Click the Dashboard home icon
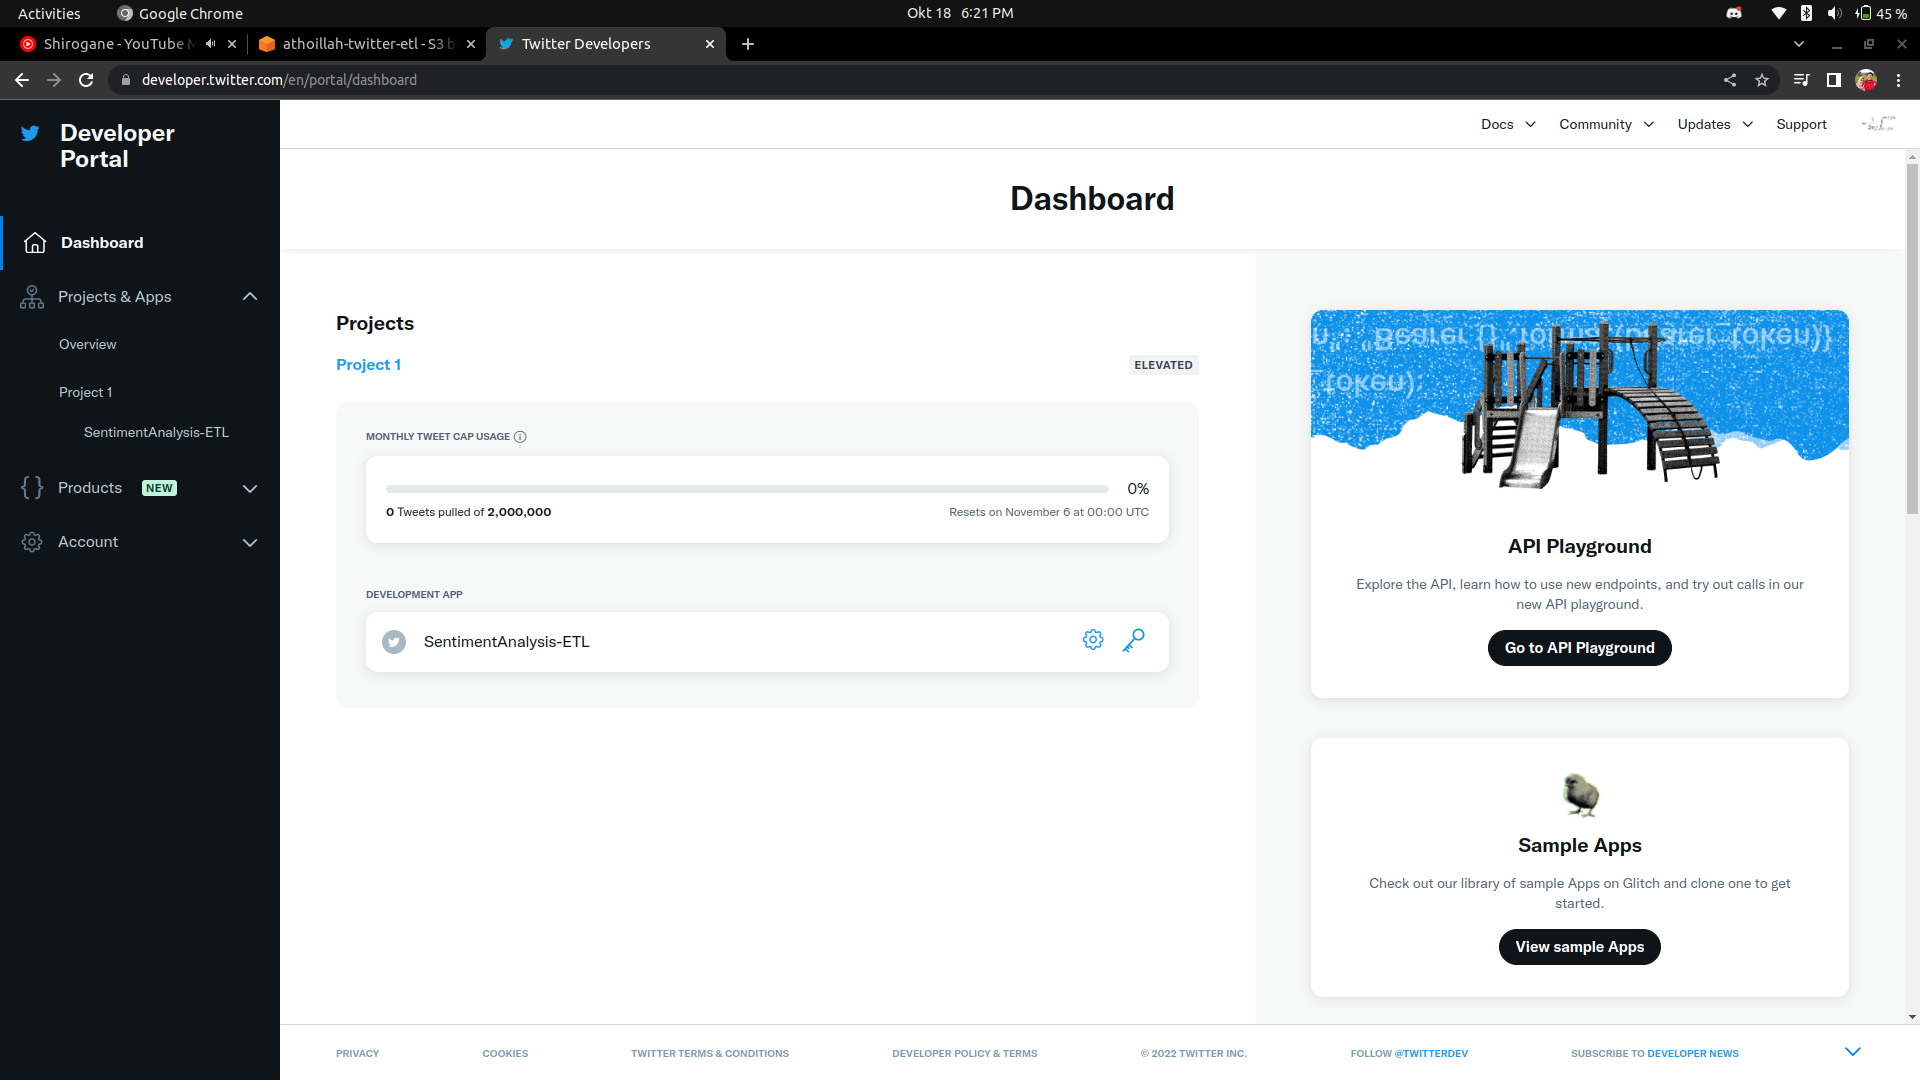 click(35, 243)
